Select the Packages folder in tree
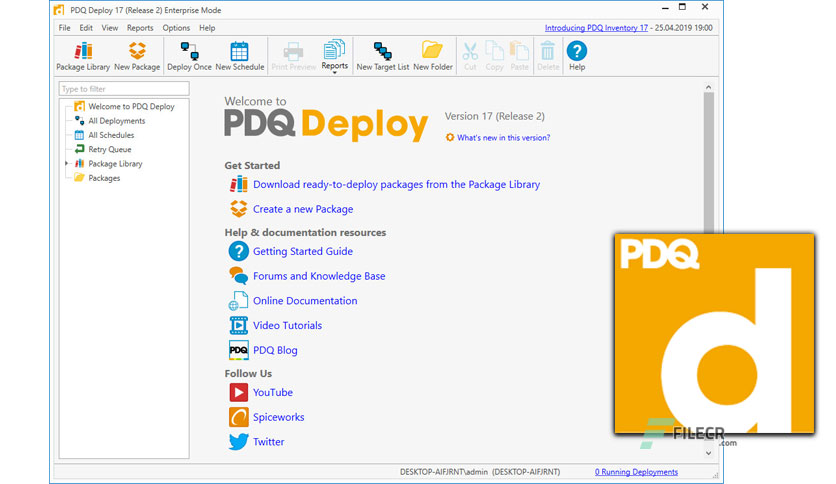Screen dimensions: 836x484 coord(104,178)
